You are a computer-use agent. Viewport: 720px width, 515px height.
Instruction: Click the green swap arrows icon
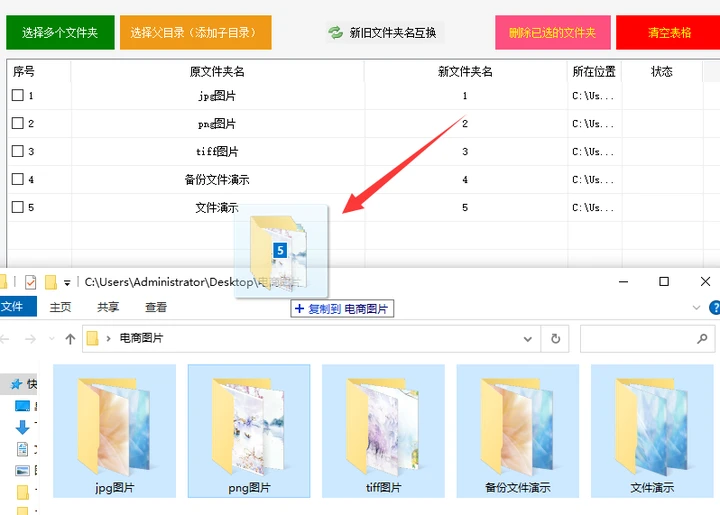click(x=335, y=33)
